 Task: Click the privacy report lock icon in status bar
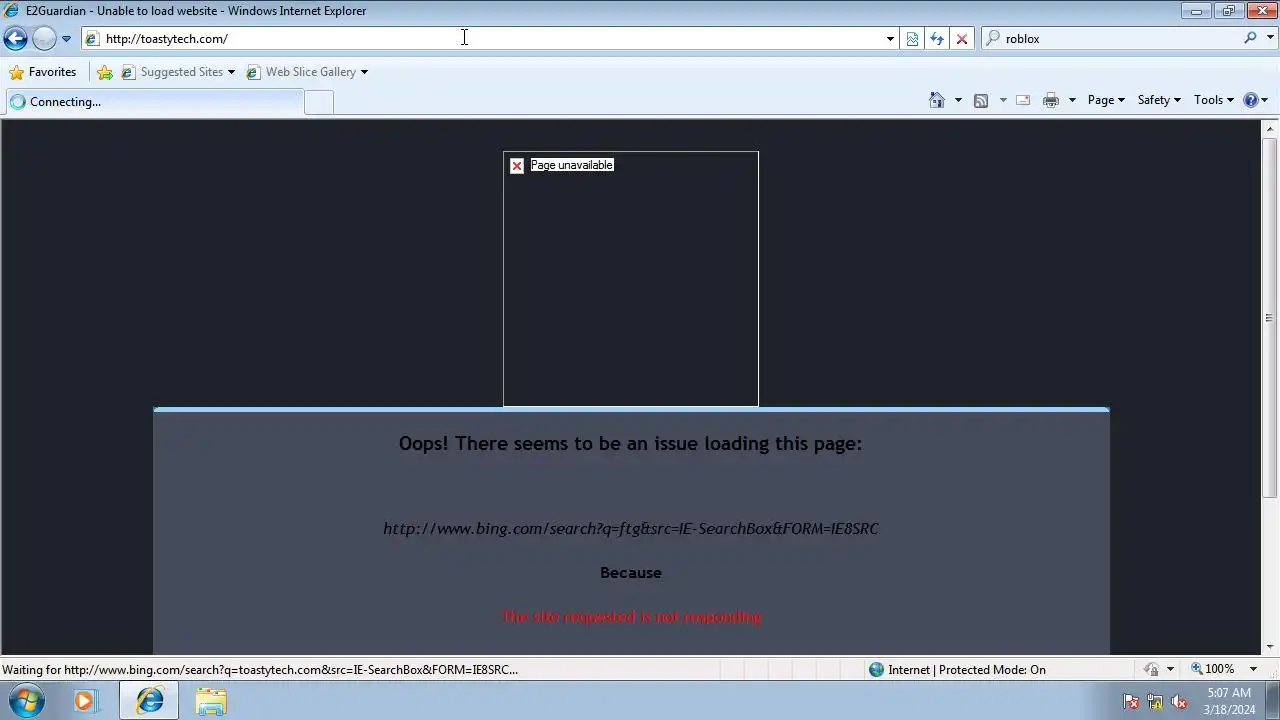(1152, 670)
